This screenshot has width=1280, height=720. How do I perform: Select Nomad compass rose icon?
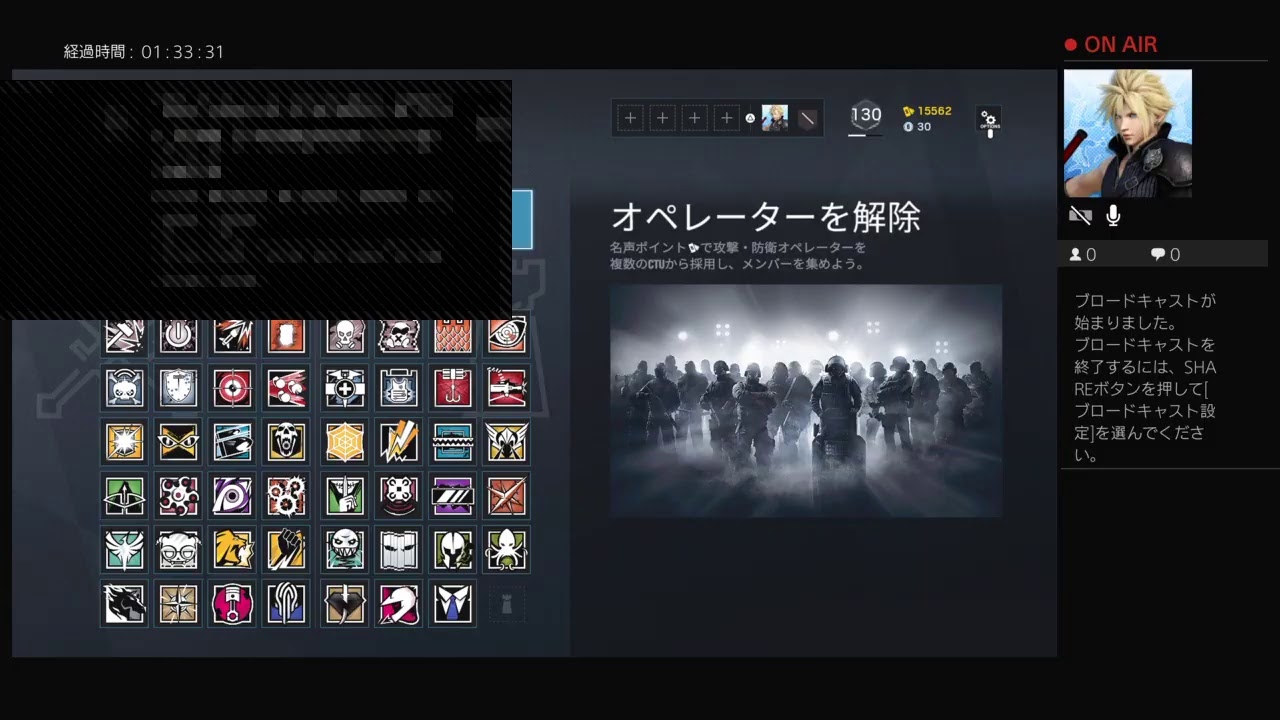(x=179, y=604)
